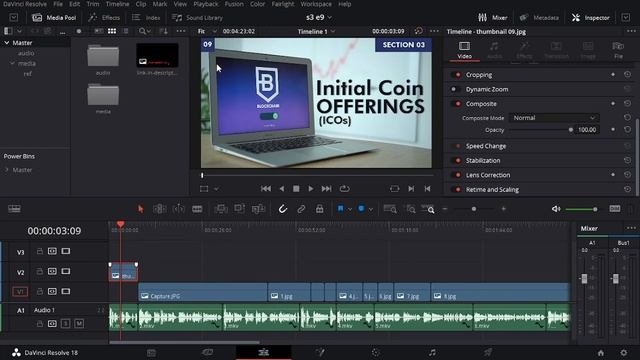Select the Video tab in Inspector
The height and width of the screenshot is (360, 640).
pyautogui.click(x=464, y=50)
